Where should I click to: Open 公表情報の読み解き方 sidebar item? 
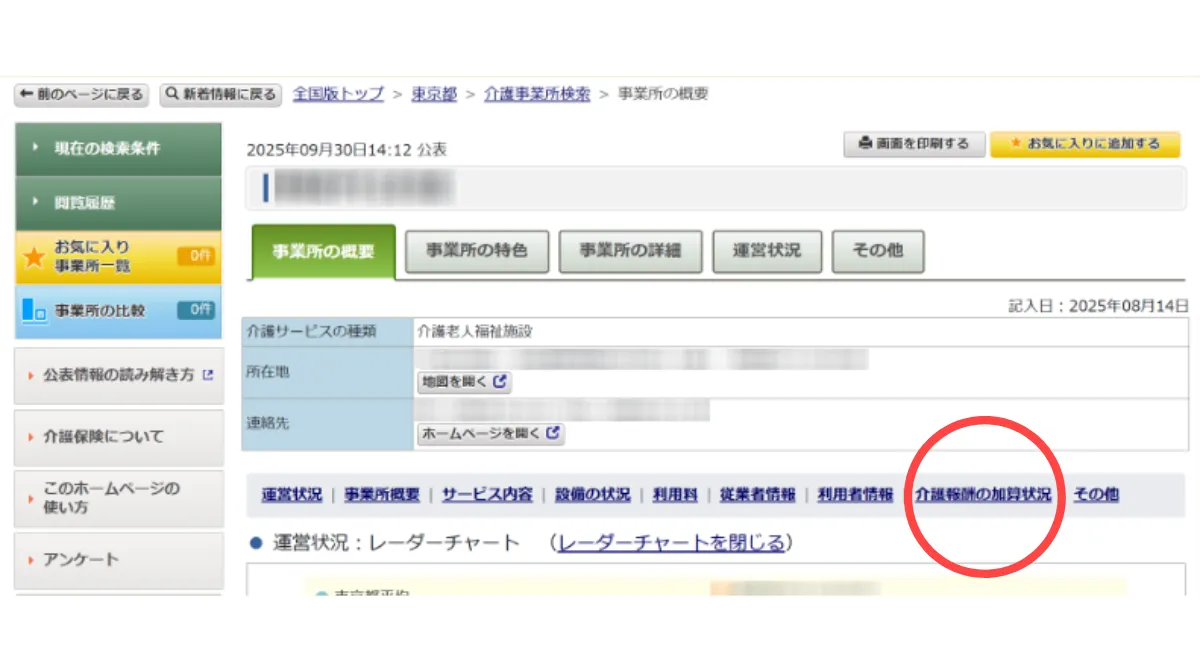tap(119, 375)
